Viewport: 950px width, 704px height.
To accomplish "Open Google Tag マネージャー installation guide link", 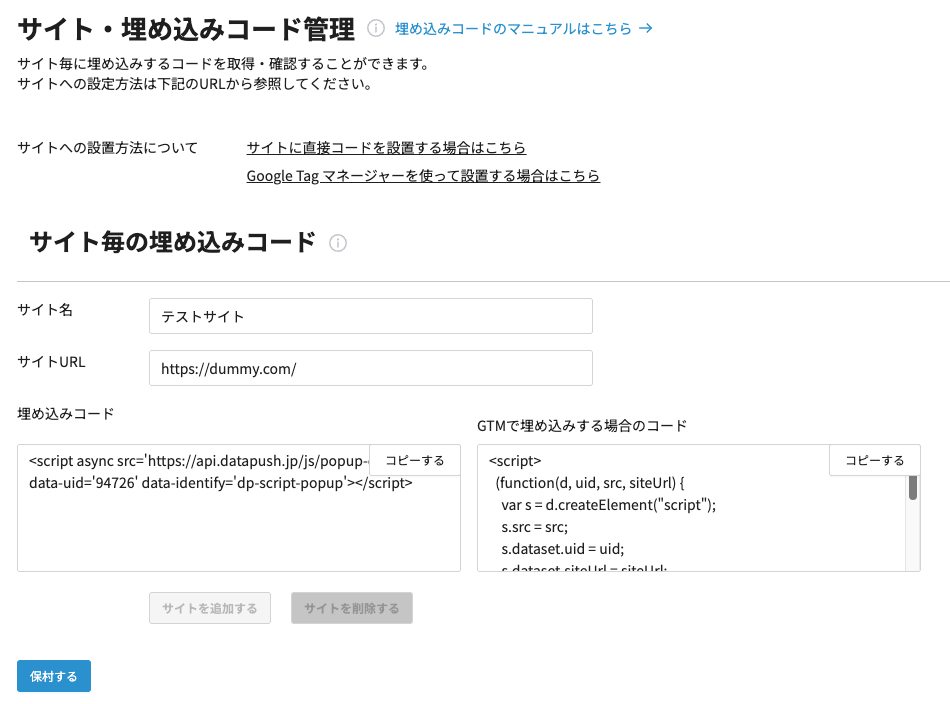I will click(x=423, y=176).
